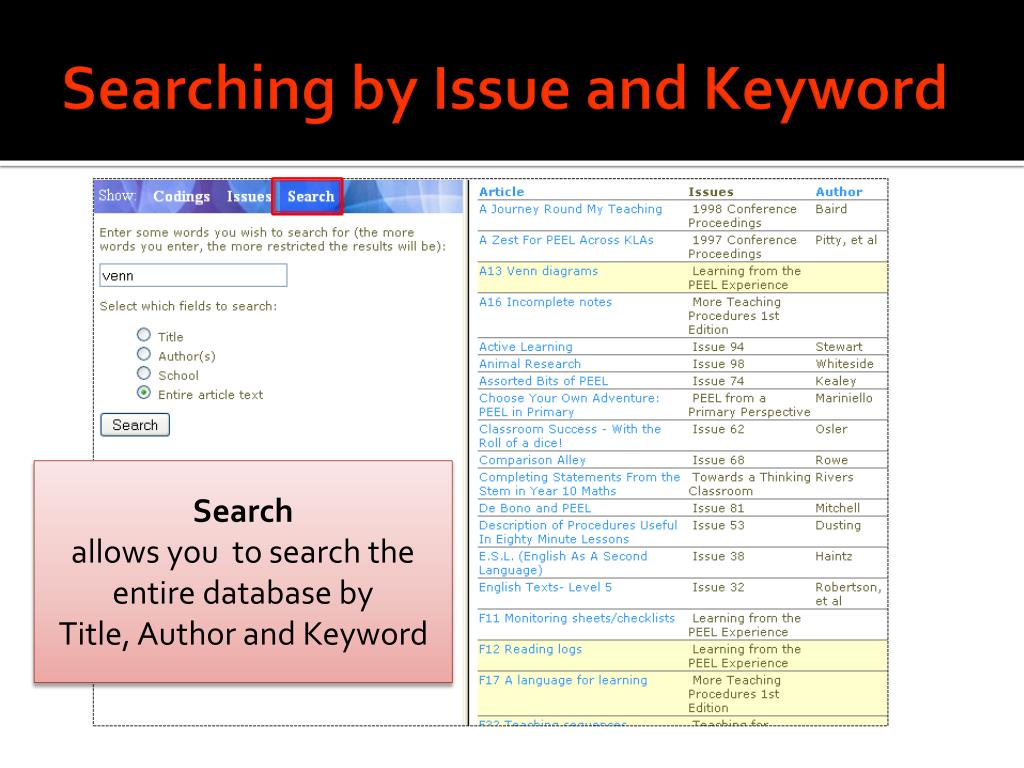
Task: Click author 'Dusting'
Action: click(x=838, y=525)
